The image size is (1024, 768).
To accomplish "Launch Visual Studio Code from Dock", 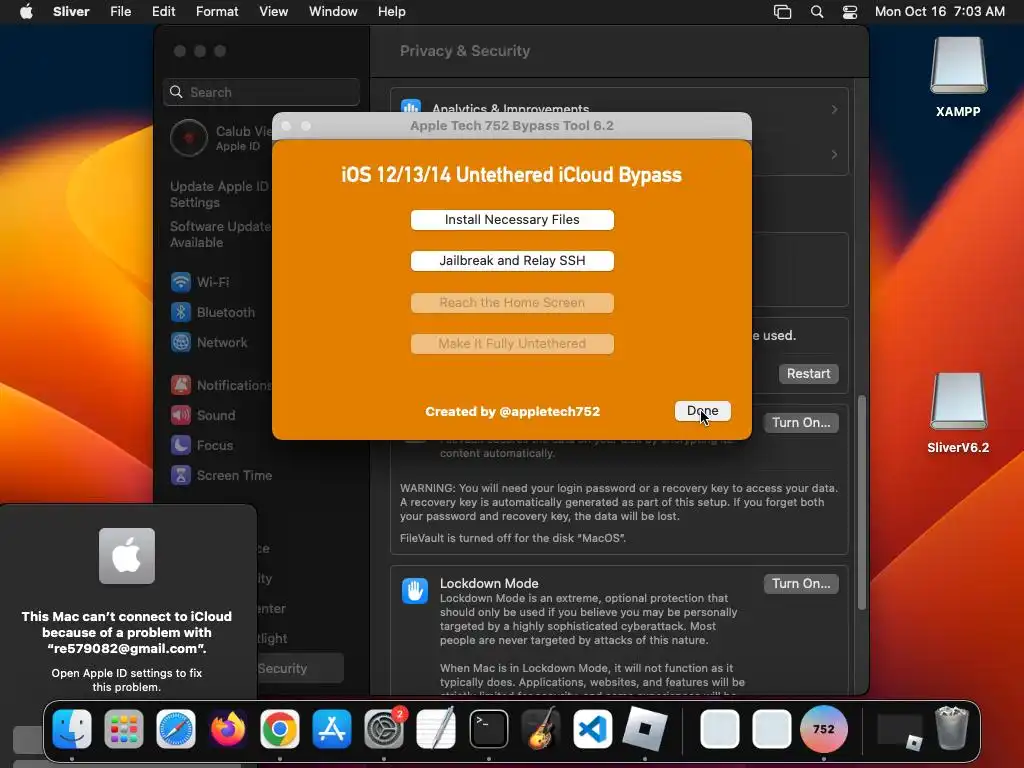I will point(592,729).
